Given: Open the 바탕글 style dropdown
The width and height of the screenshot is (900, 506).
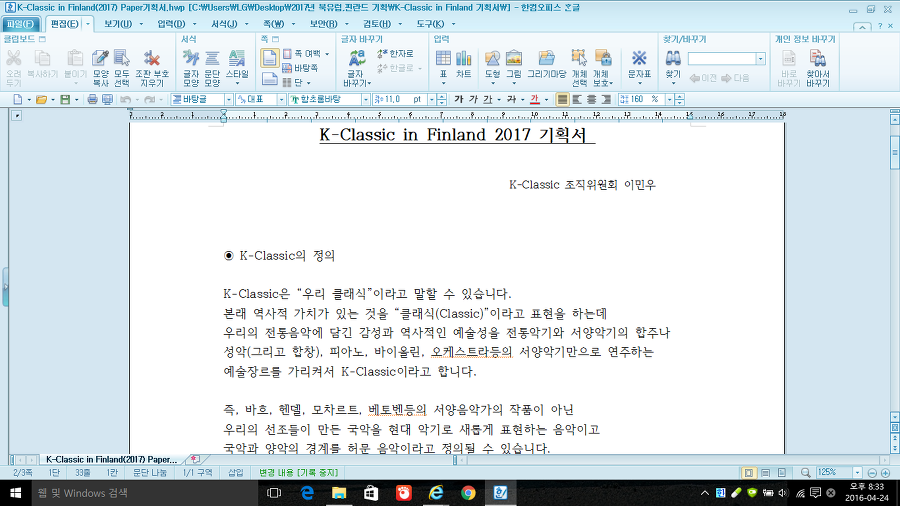Looking at the screenshot, I should click(228, 99).
